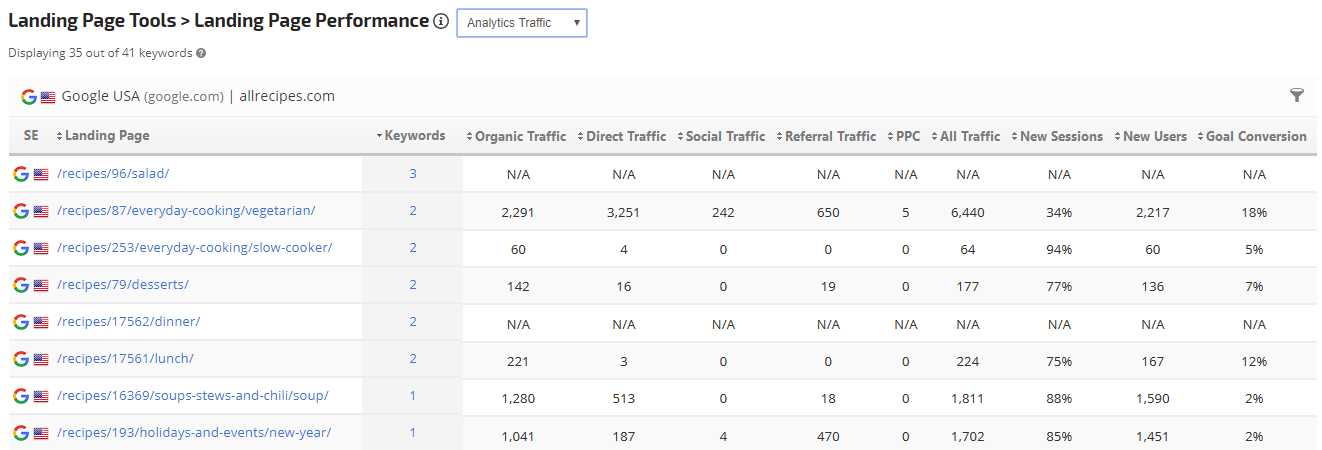Click keyword count 3 for salad

pyautogui.click(x=412, y=174)
